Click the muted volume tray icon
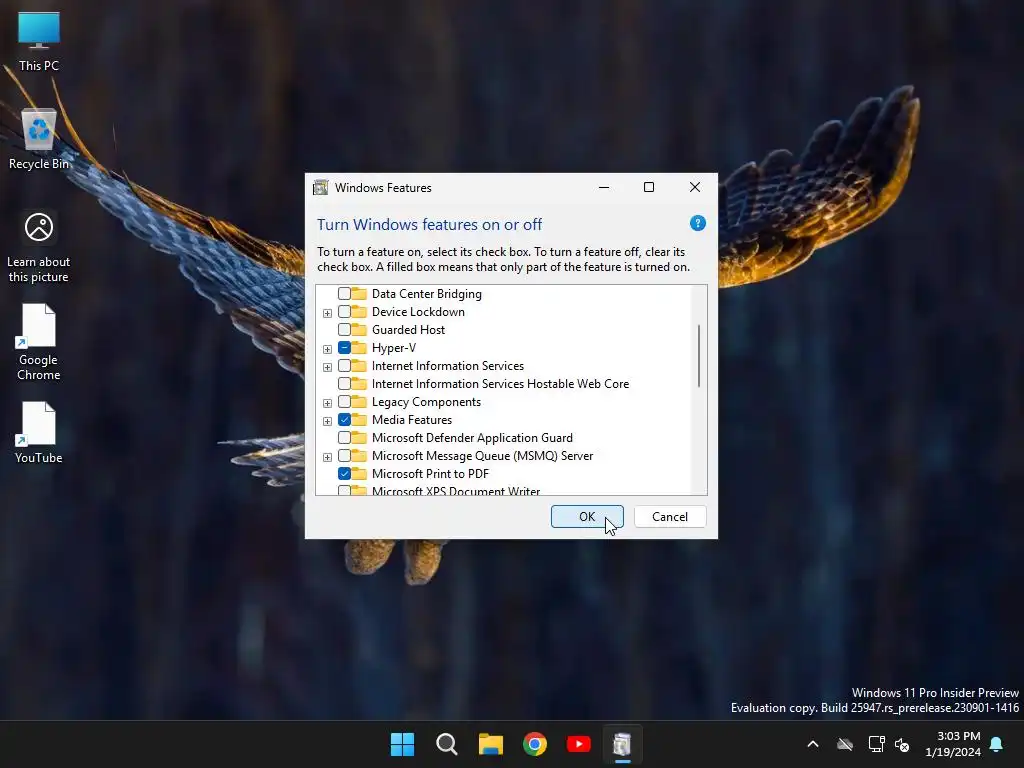1024x768 pixels. coord(902,744)
